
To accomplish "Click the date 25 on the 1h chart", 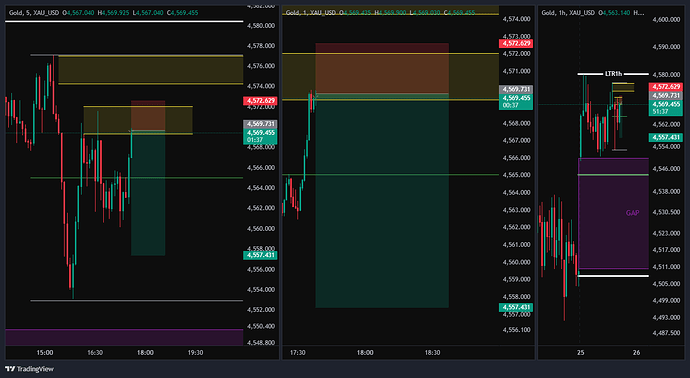I will click(x=581, y=353).
